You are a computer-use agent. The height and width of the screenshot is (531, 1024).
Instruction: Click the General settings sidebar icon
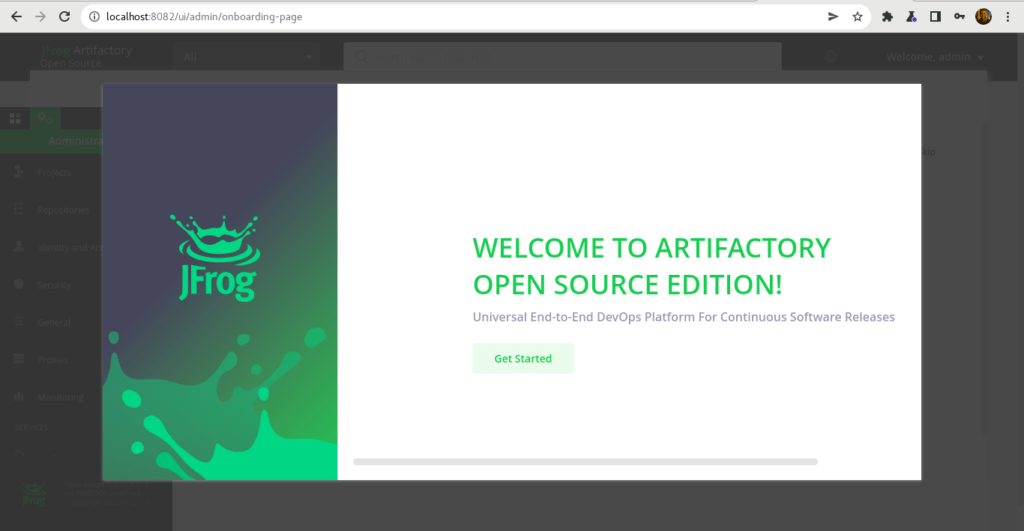tap(19, 321)
